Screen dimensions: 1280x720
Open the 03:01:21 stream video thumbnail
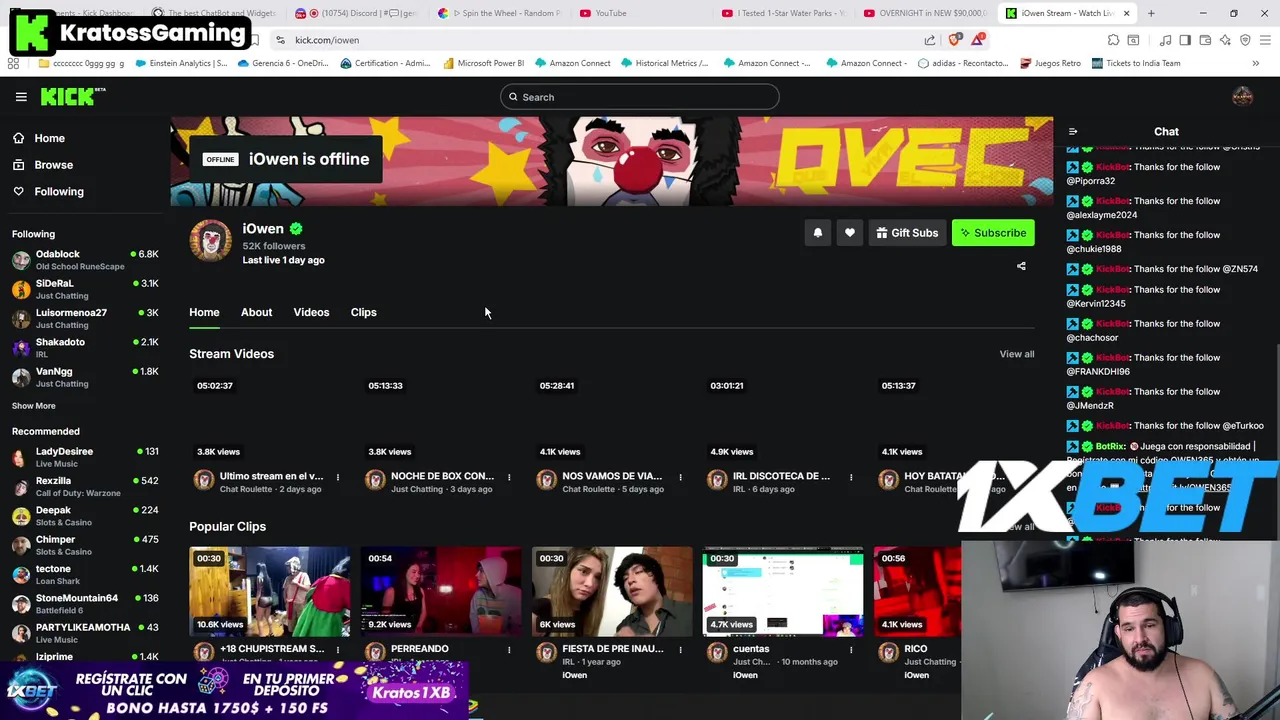coord(783,418)
